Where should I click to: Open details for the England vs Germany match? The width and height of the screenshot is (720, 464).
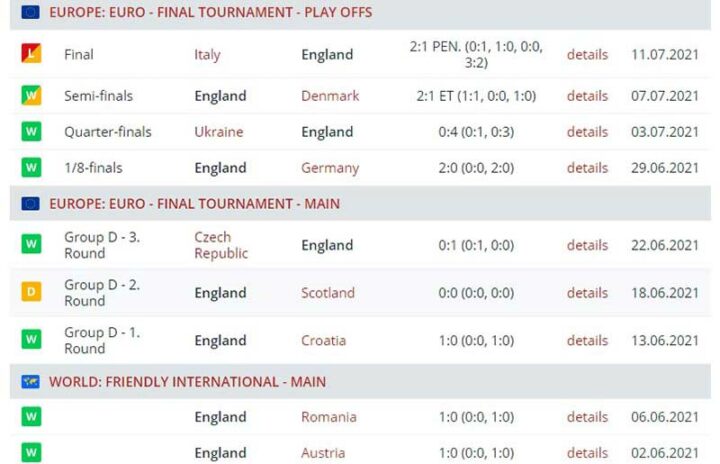[x=587, y=168]
